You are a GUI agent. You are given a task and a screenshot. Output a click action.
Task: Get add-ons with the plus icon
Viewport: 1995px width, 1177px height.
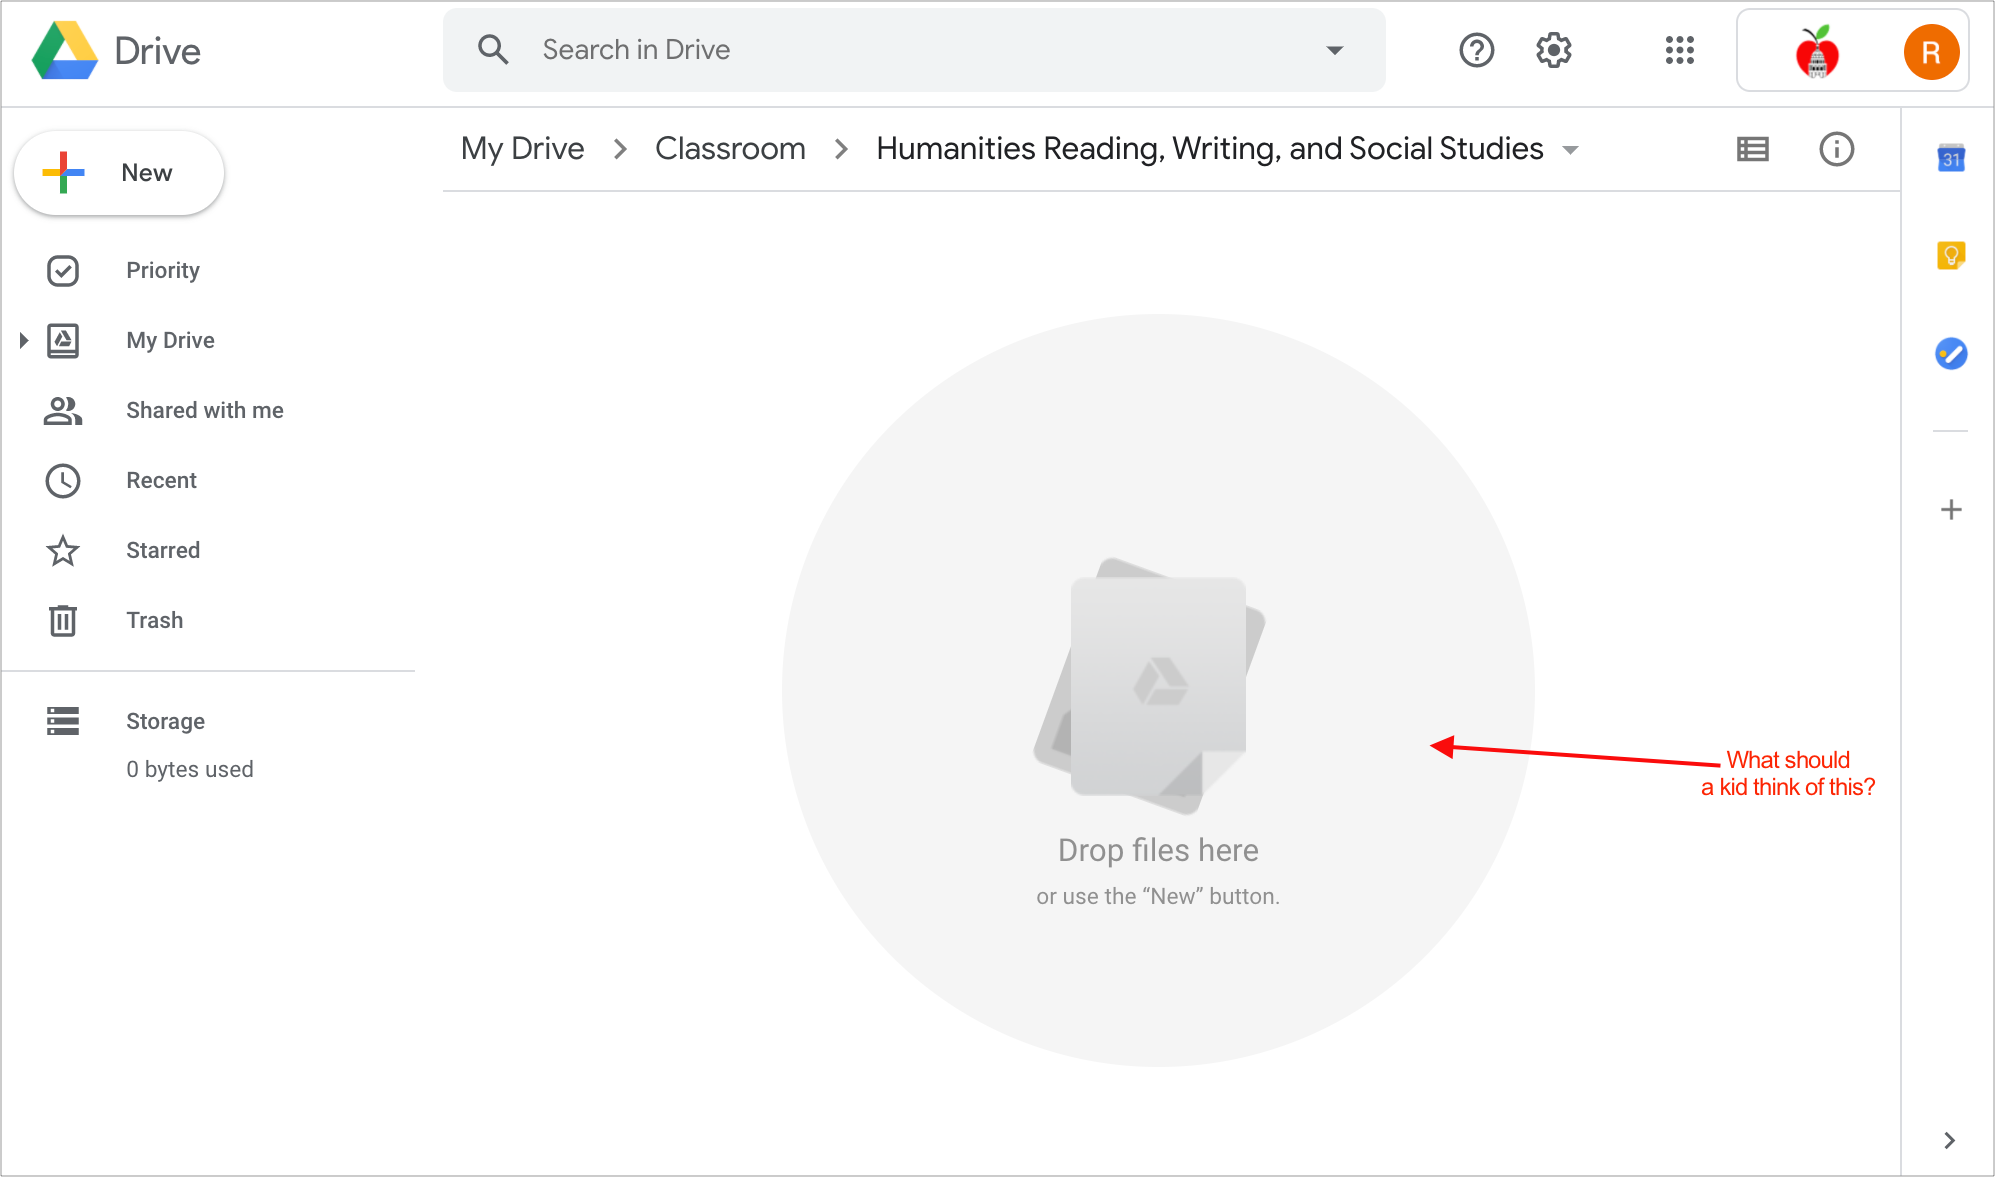(1951, 510)
